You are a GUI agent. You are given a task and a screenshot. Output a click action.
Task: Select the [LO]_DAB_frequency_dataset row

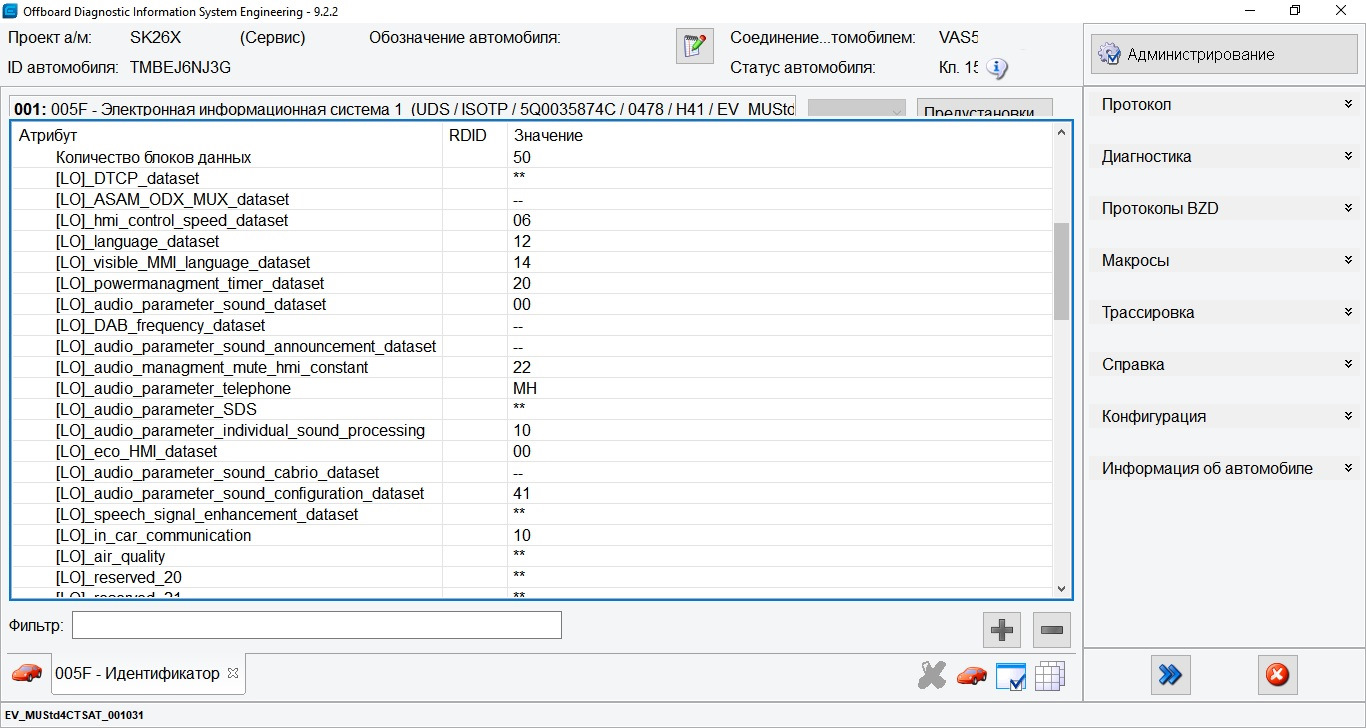click(532, 325)
